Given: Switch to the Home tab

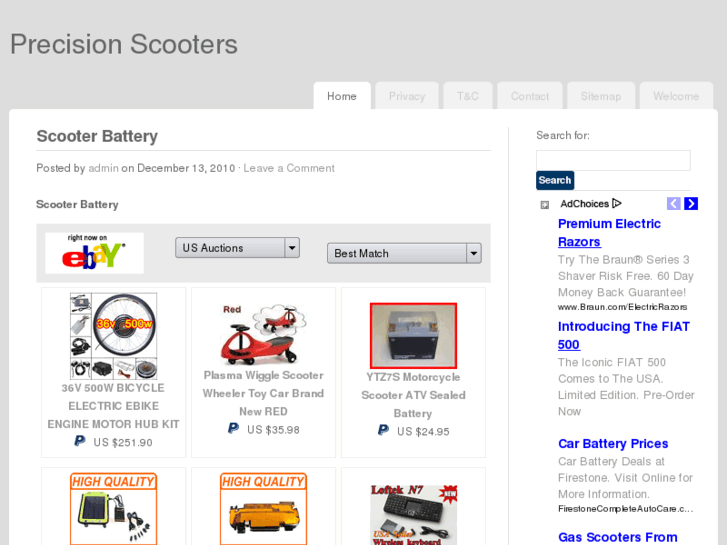Looking at the screenshot, I should coord(342,96).
